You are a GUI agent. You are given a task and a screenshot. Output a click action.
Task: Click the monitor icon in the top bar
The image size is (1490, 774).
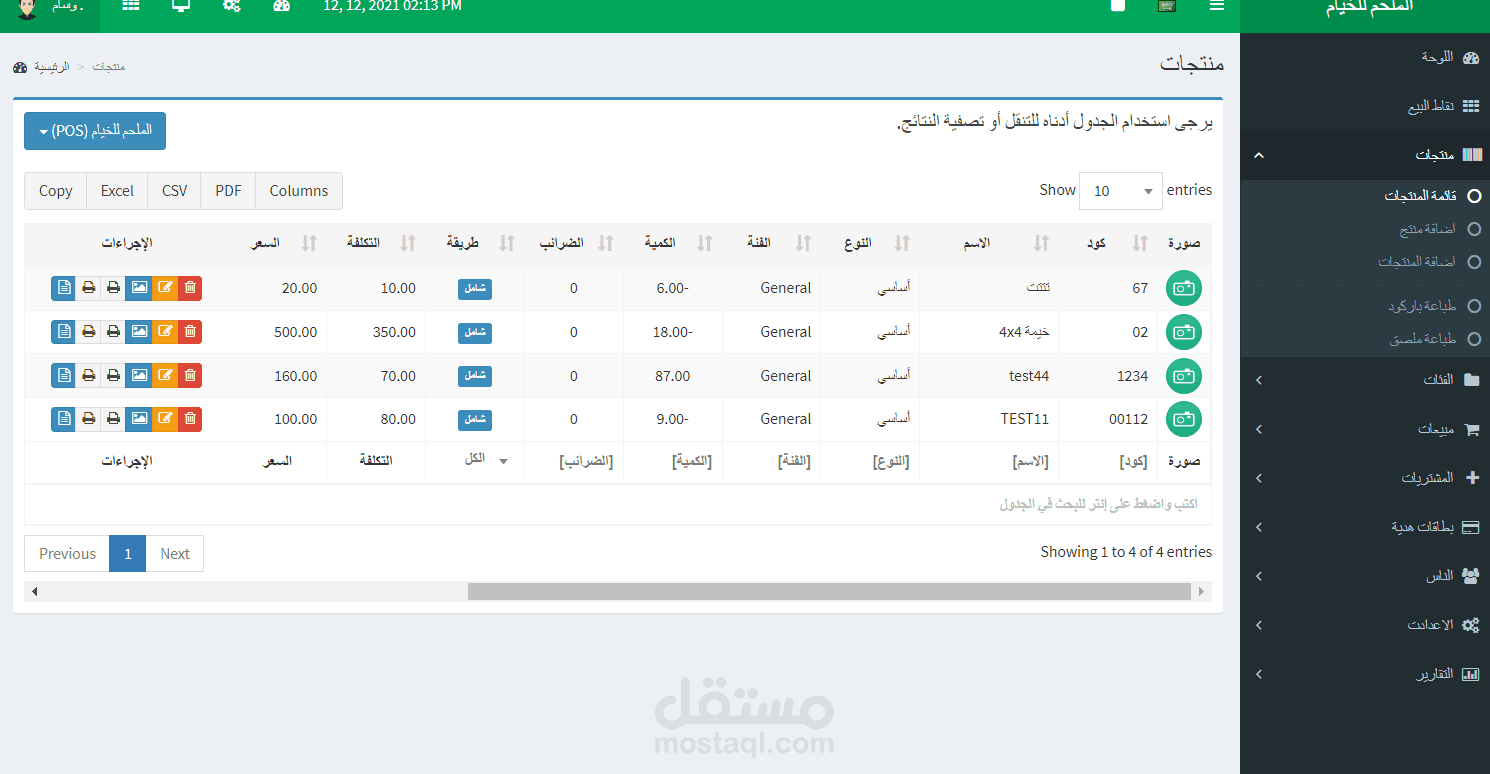[x=181, y=6]
